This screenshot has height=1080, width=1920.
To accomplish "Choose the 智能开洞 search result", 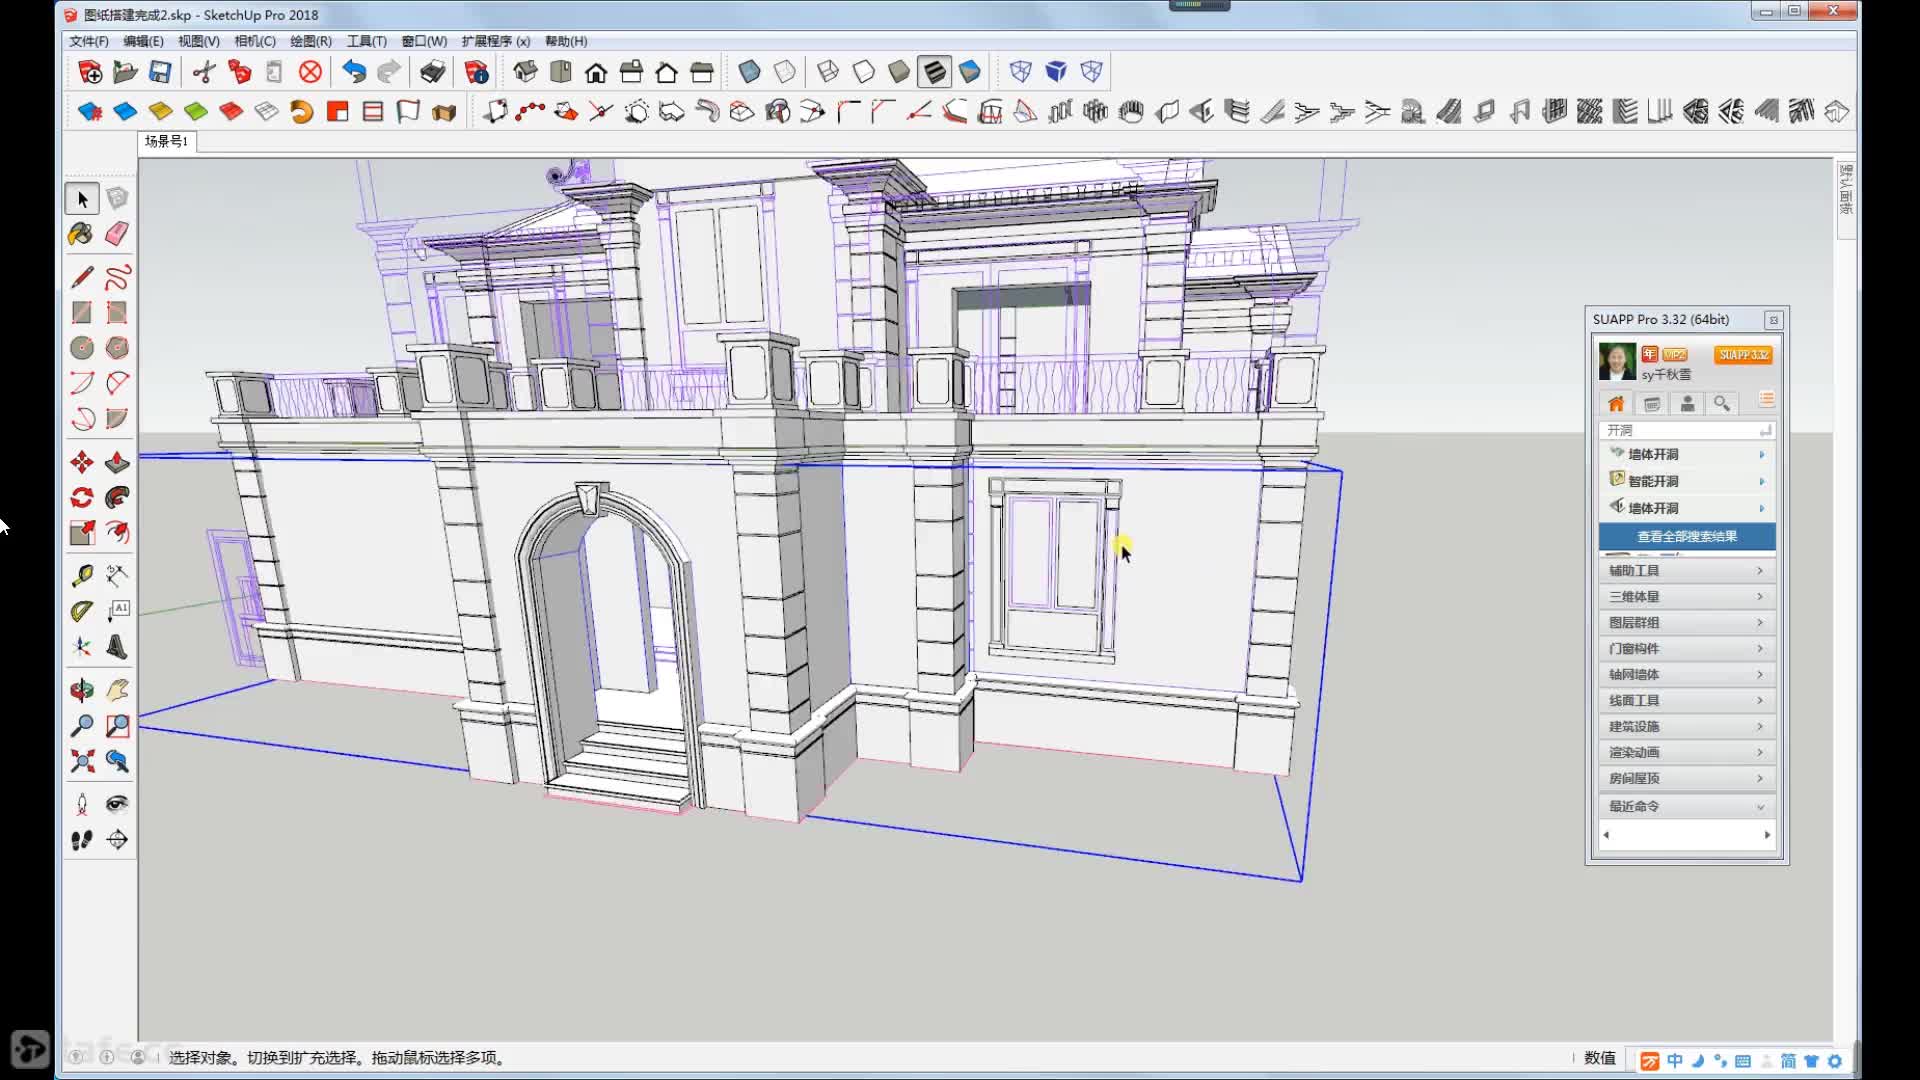I will [1687, 481].
